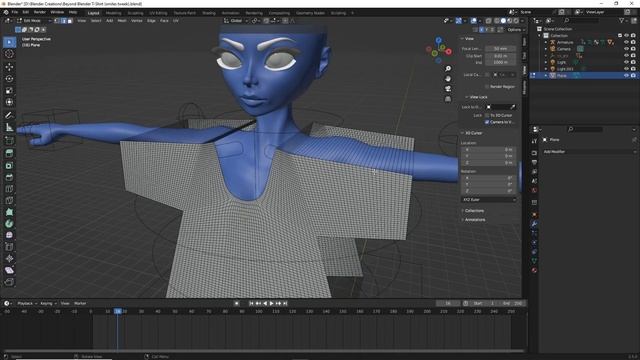Open the Edit Mode dropdown
This screenshot has height=360, width=640.
tap(34, 21)
